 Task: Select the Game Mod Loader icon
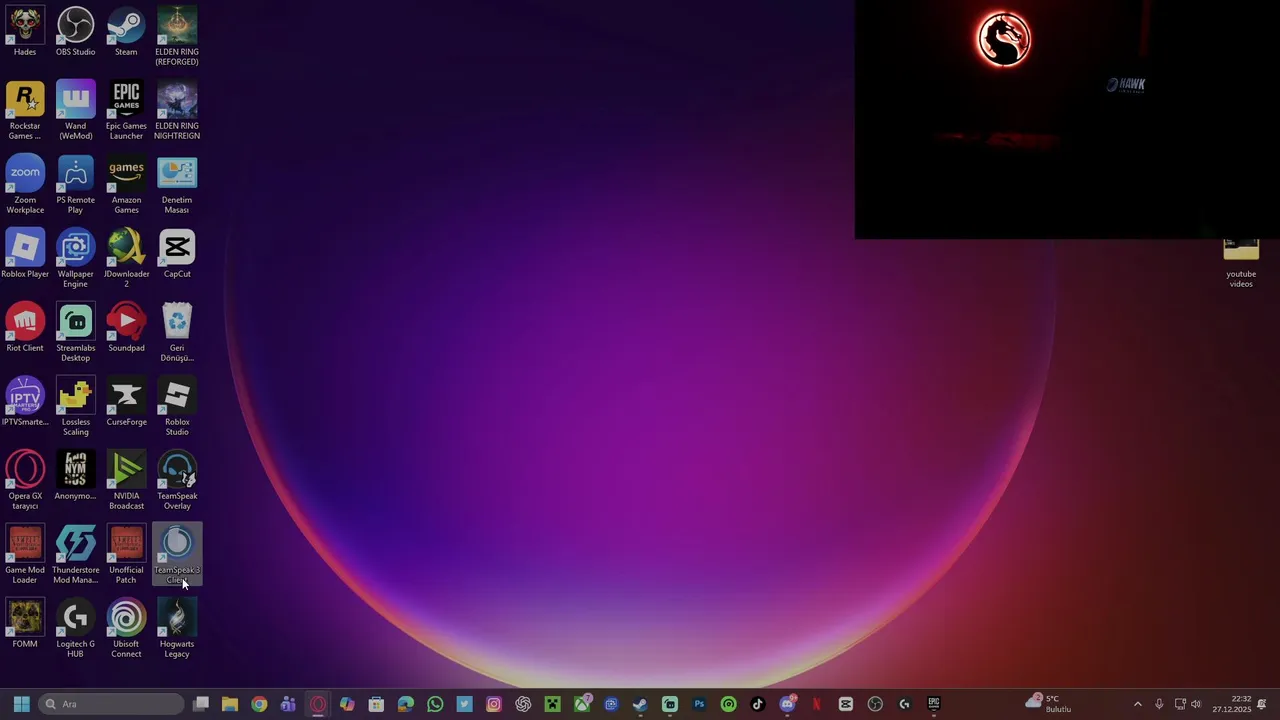[25, 554]
